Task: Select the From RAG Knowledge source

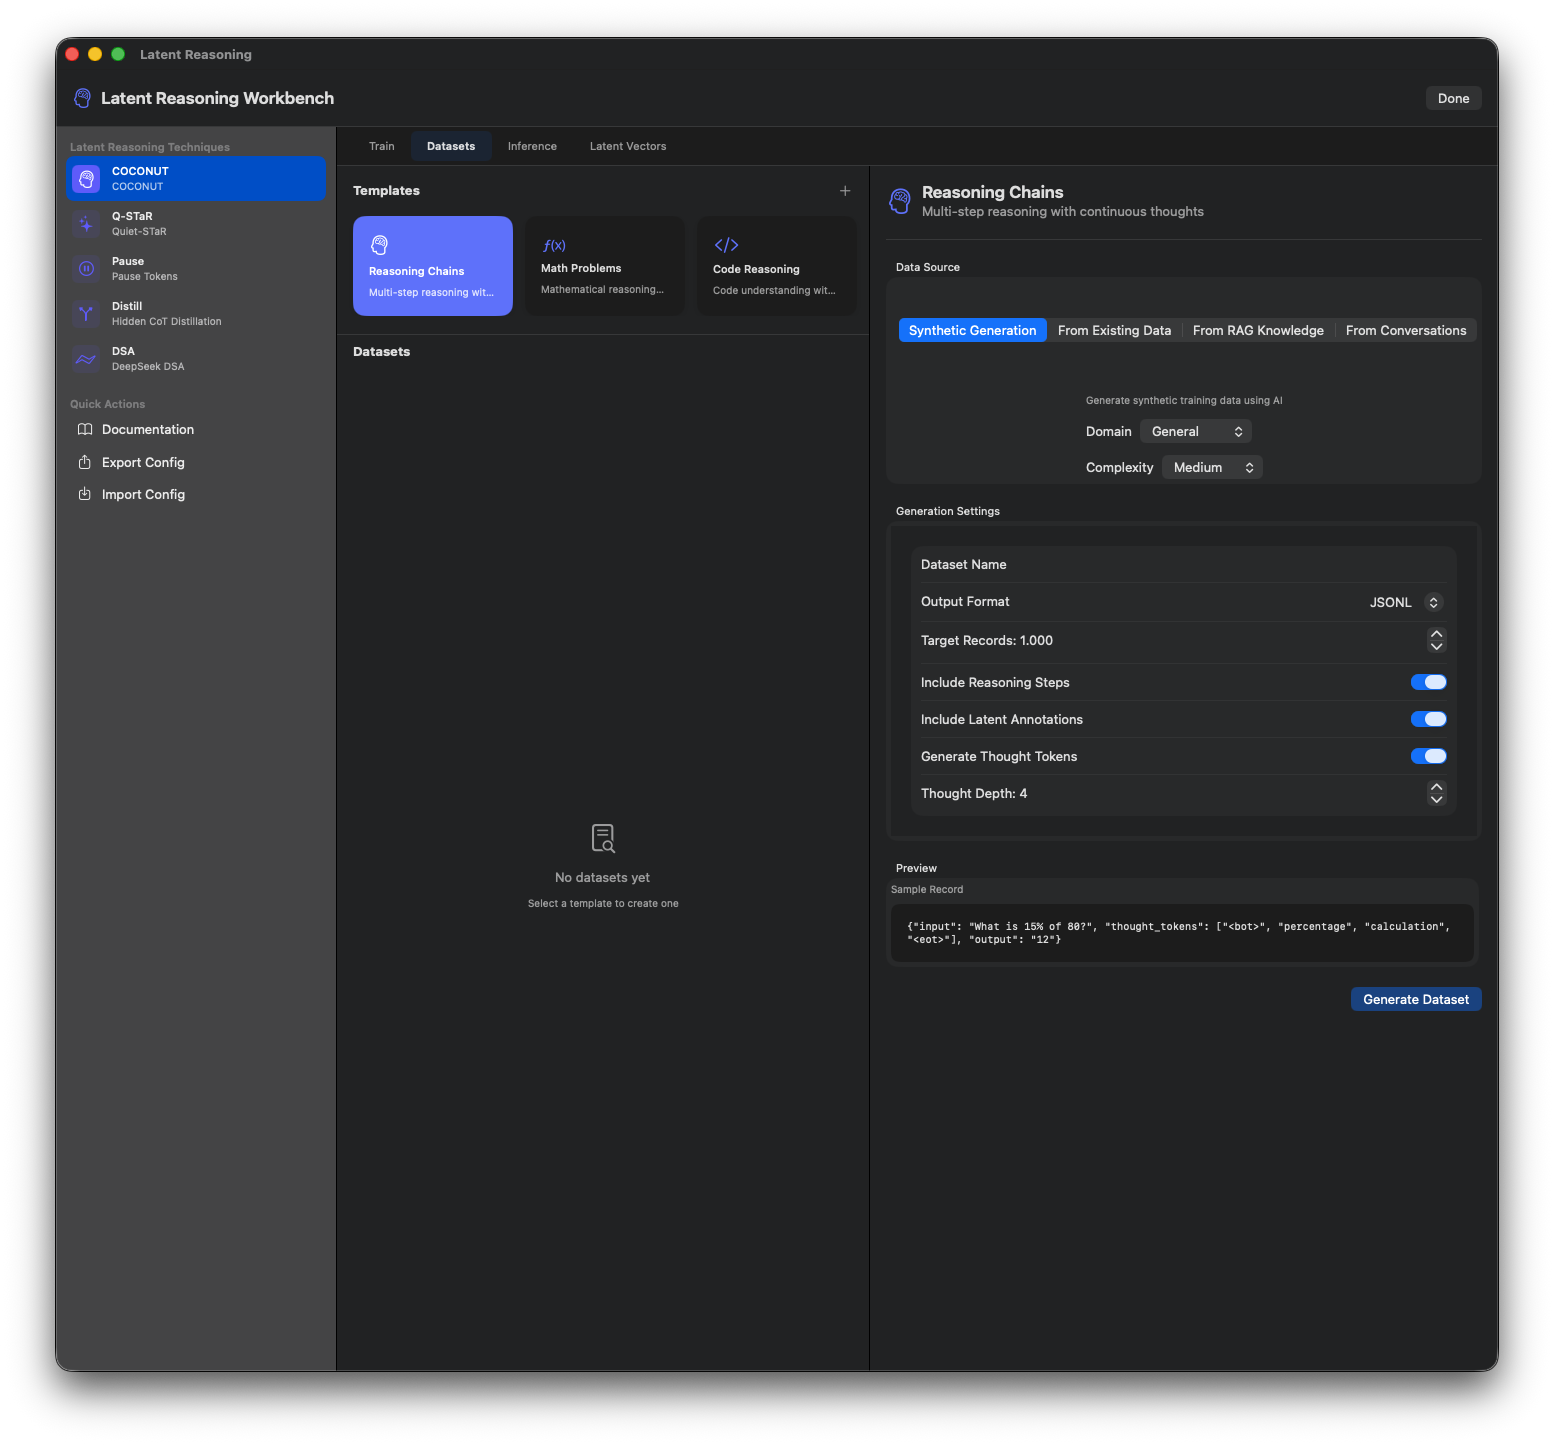Action: coord(1257,329)
